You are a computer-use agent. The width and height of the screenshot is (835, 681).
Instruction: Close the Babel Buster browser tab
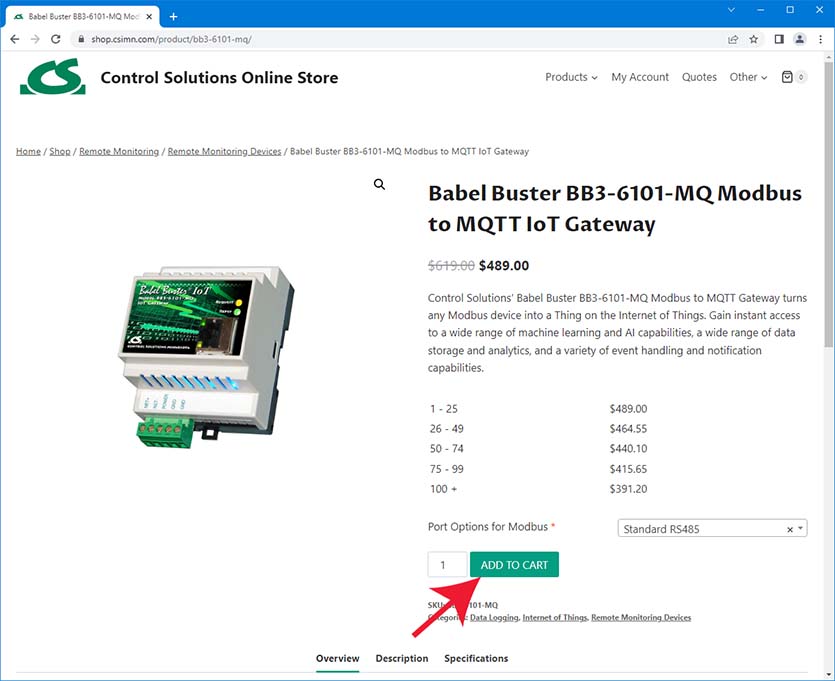click(149, 17)
